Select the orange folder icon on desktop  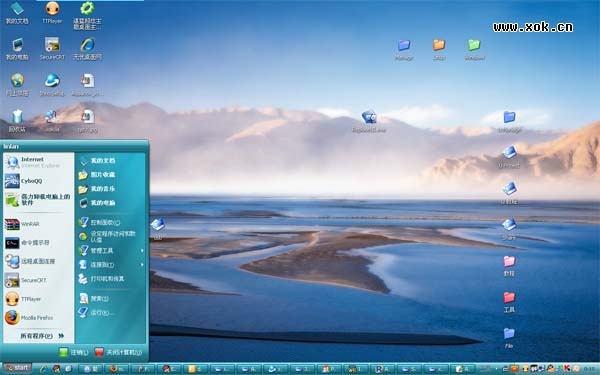[439, 49]
